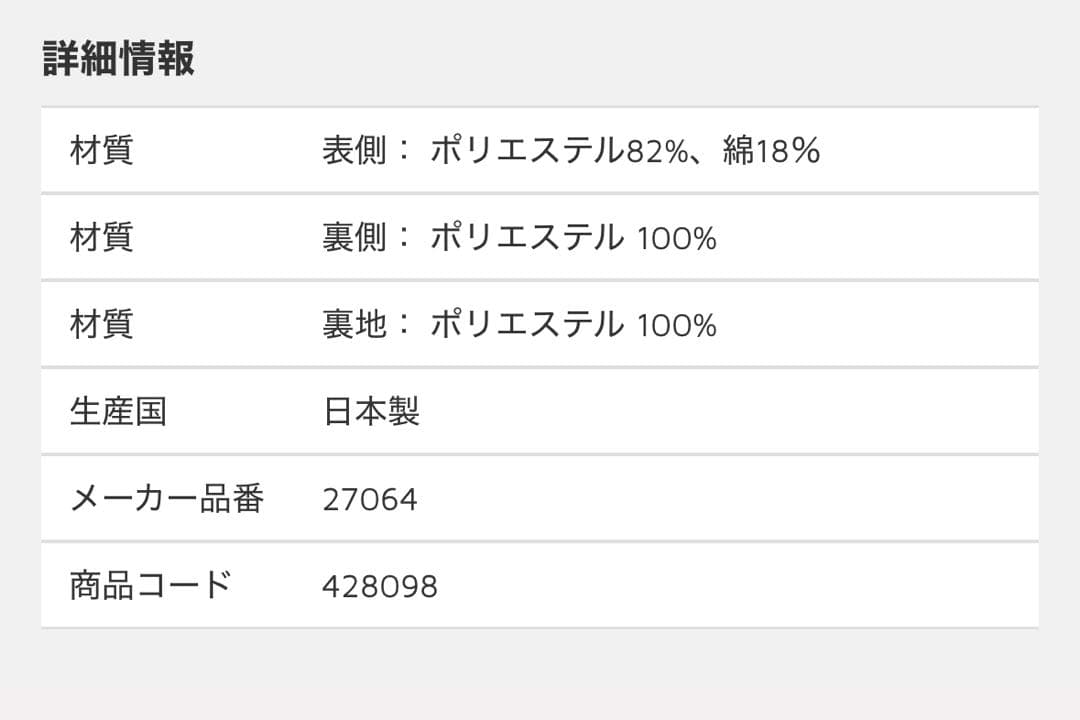Click the 商品コード label
Screen dimensions: 1080x720
point(150,585)
